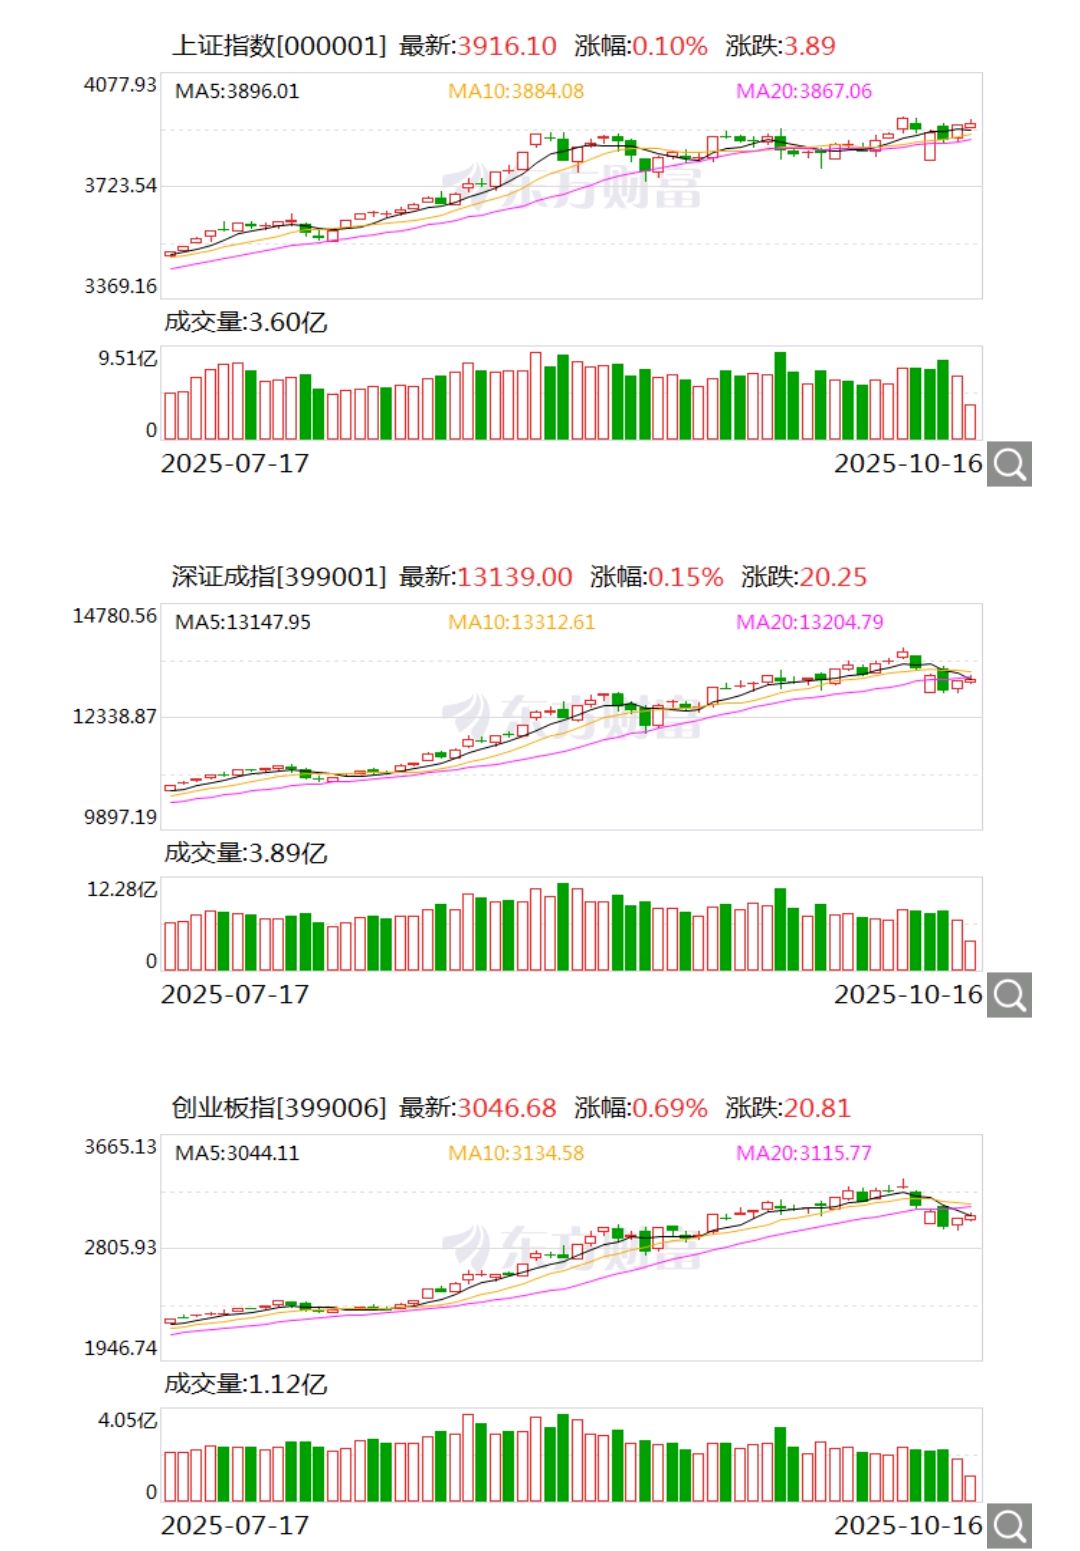
Task: Click the magnifier icon under the 上证指数 chart
Action: (1010, 463)
